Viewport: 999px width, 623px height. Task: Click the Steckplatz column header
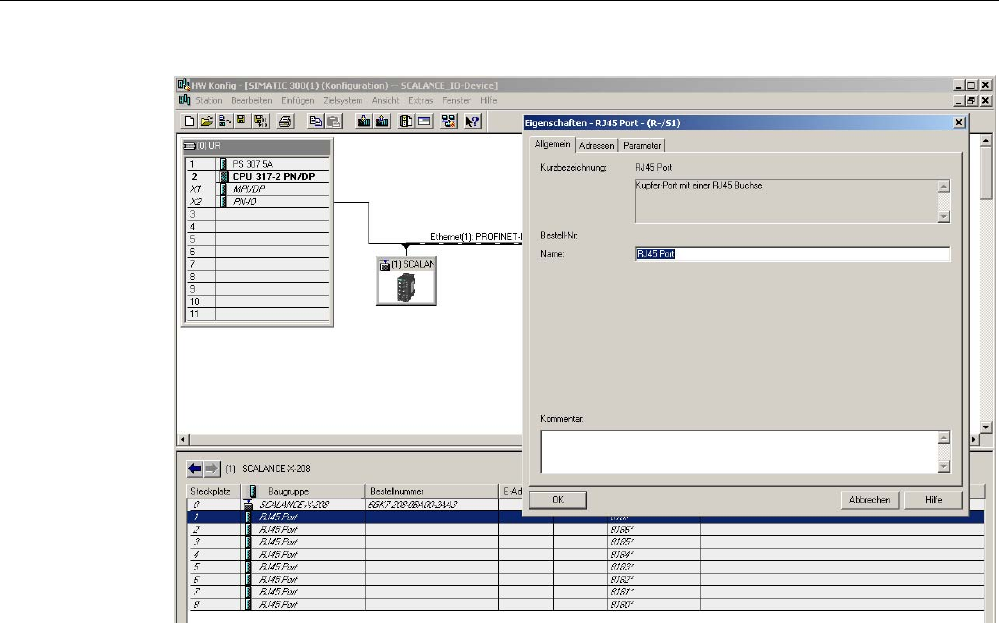coord(213,491)
